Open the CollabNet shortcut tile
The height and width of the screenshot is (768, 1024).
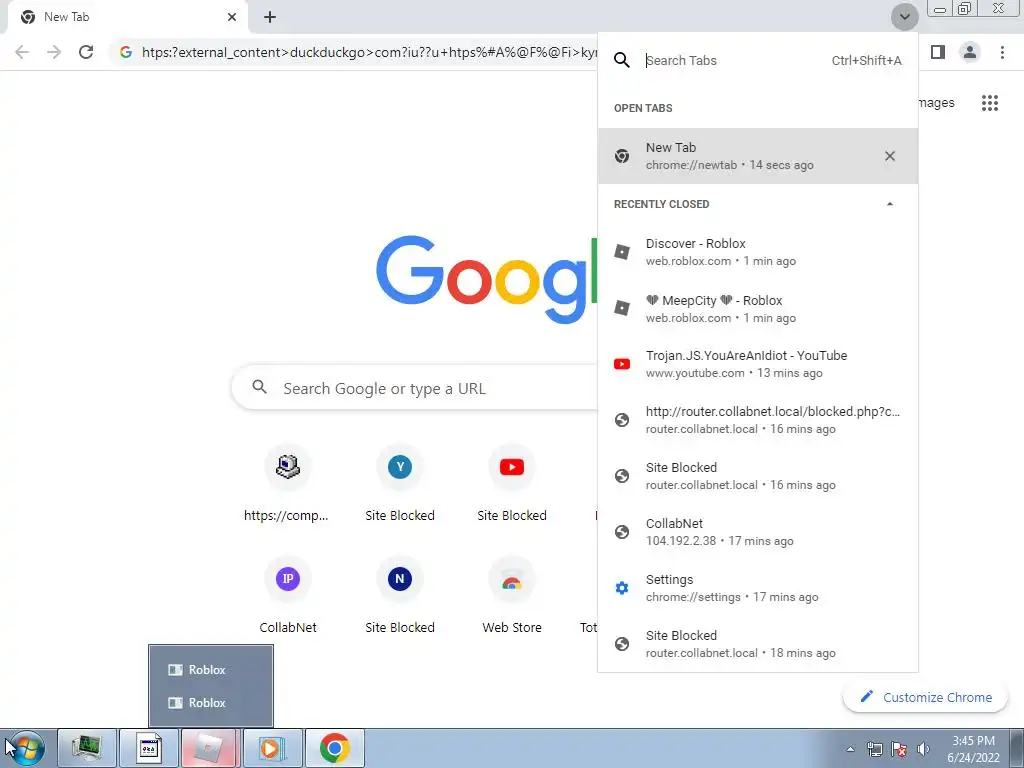287,596
